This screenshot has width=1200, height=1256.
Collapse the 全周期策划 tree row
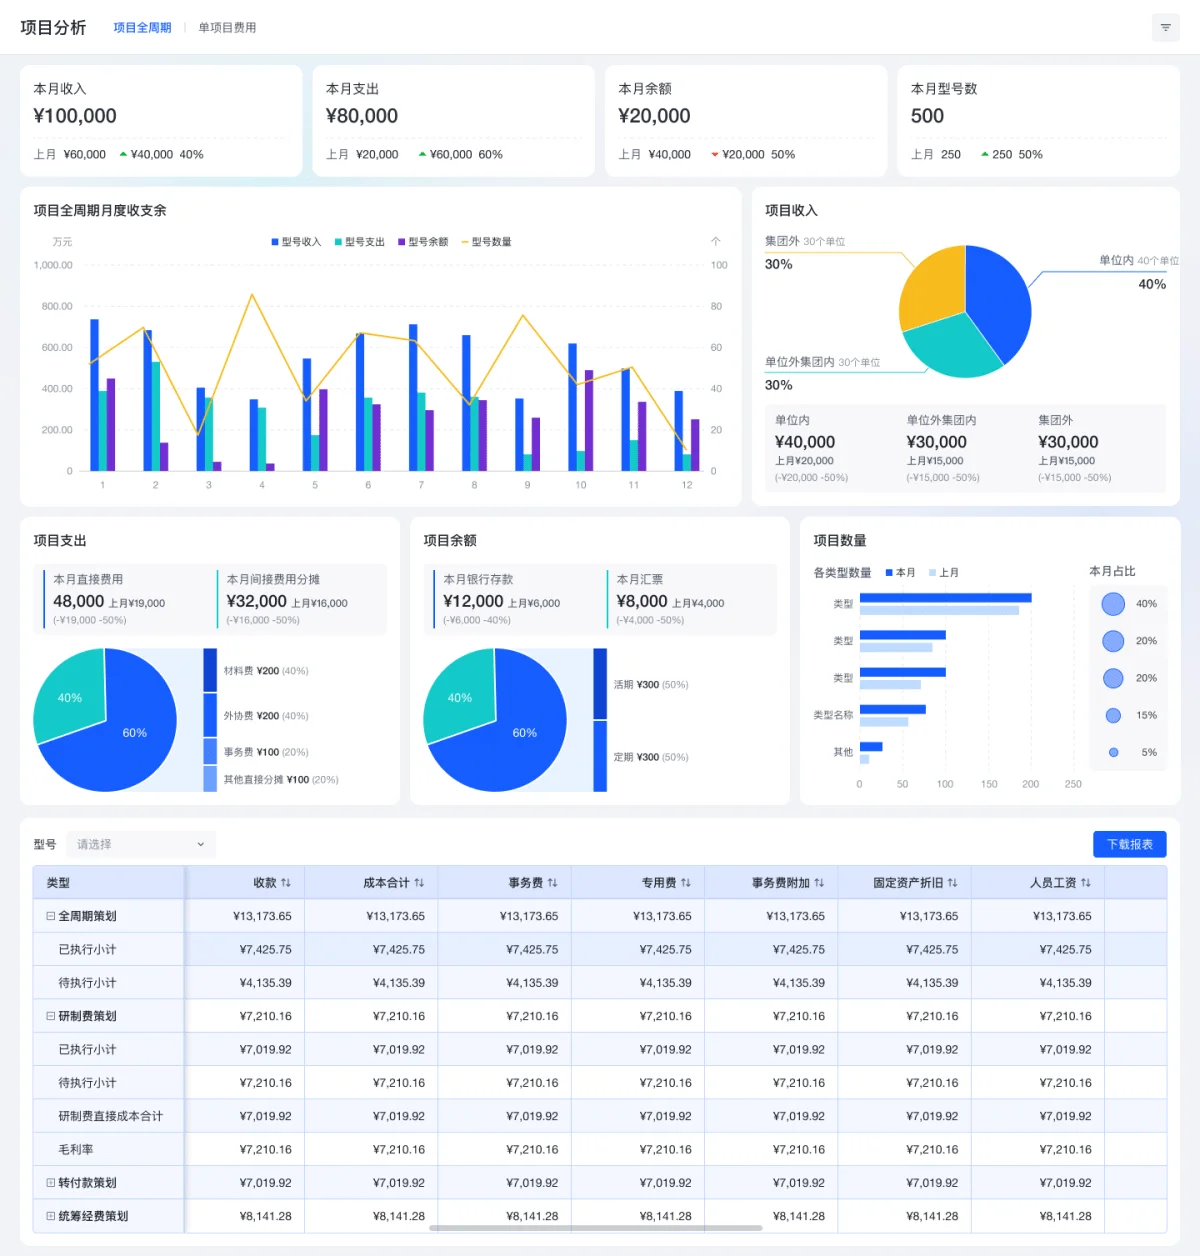click(x=51, y=916)
